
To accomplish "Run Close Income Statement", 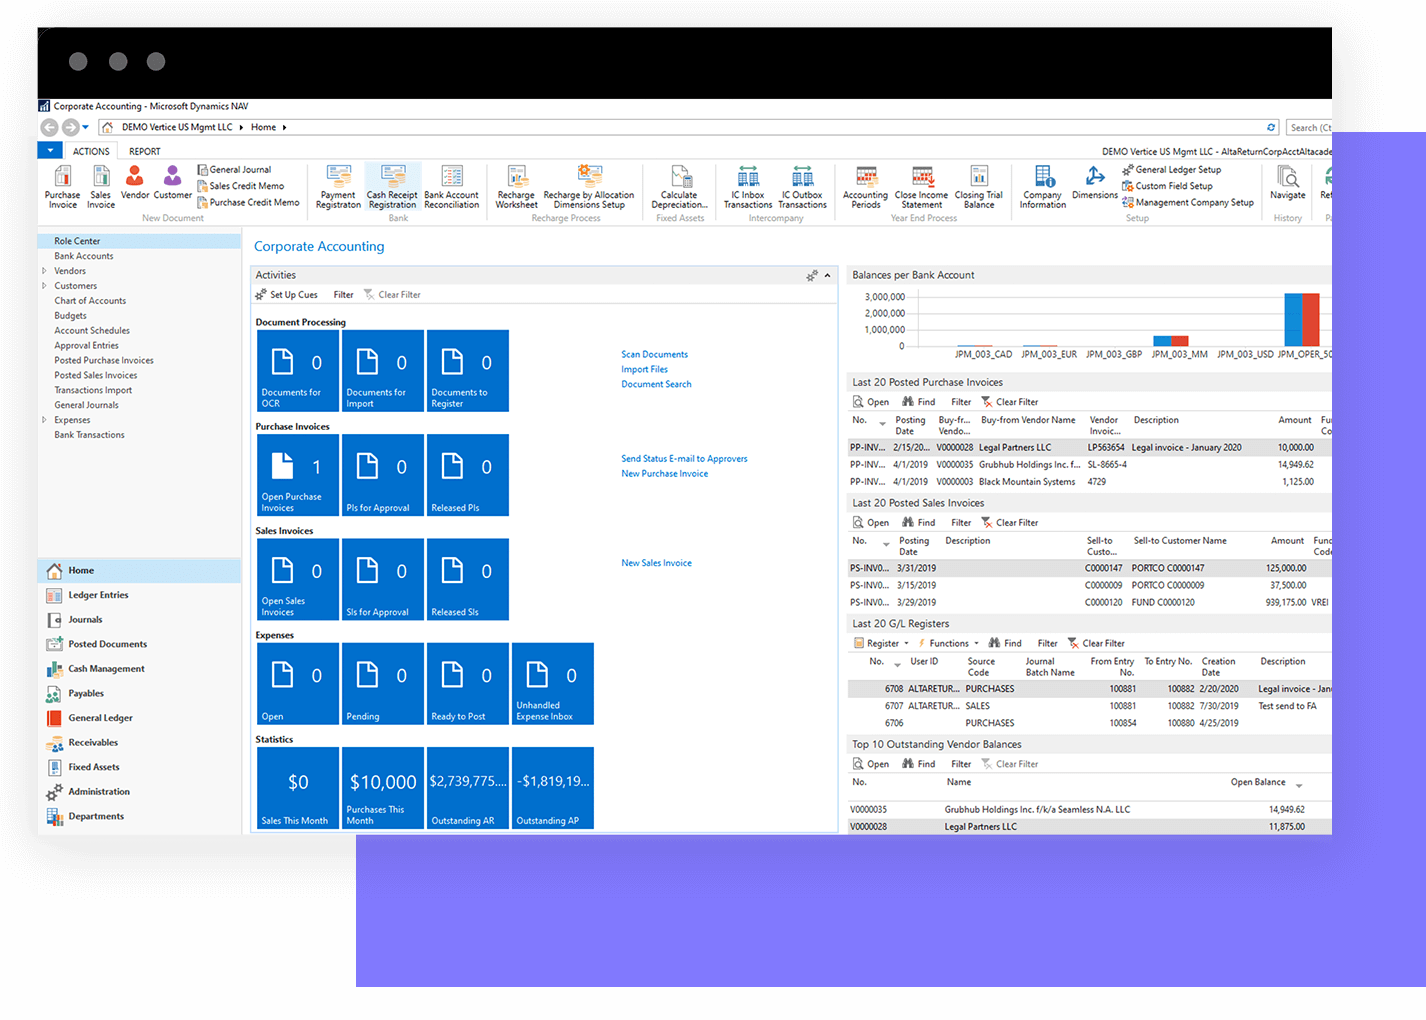I will coord(922,187).
